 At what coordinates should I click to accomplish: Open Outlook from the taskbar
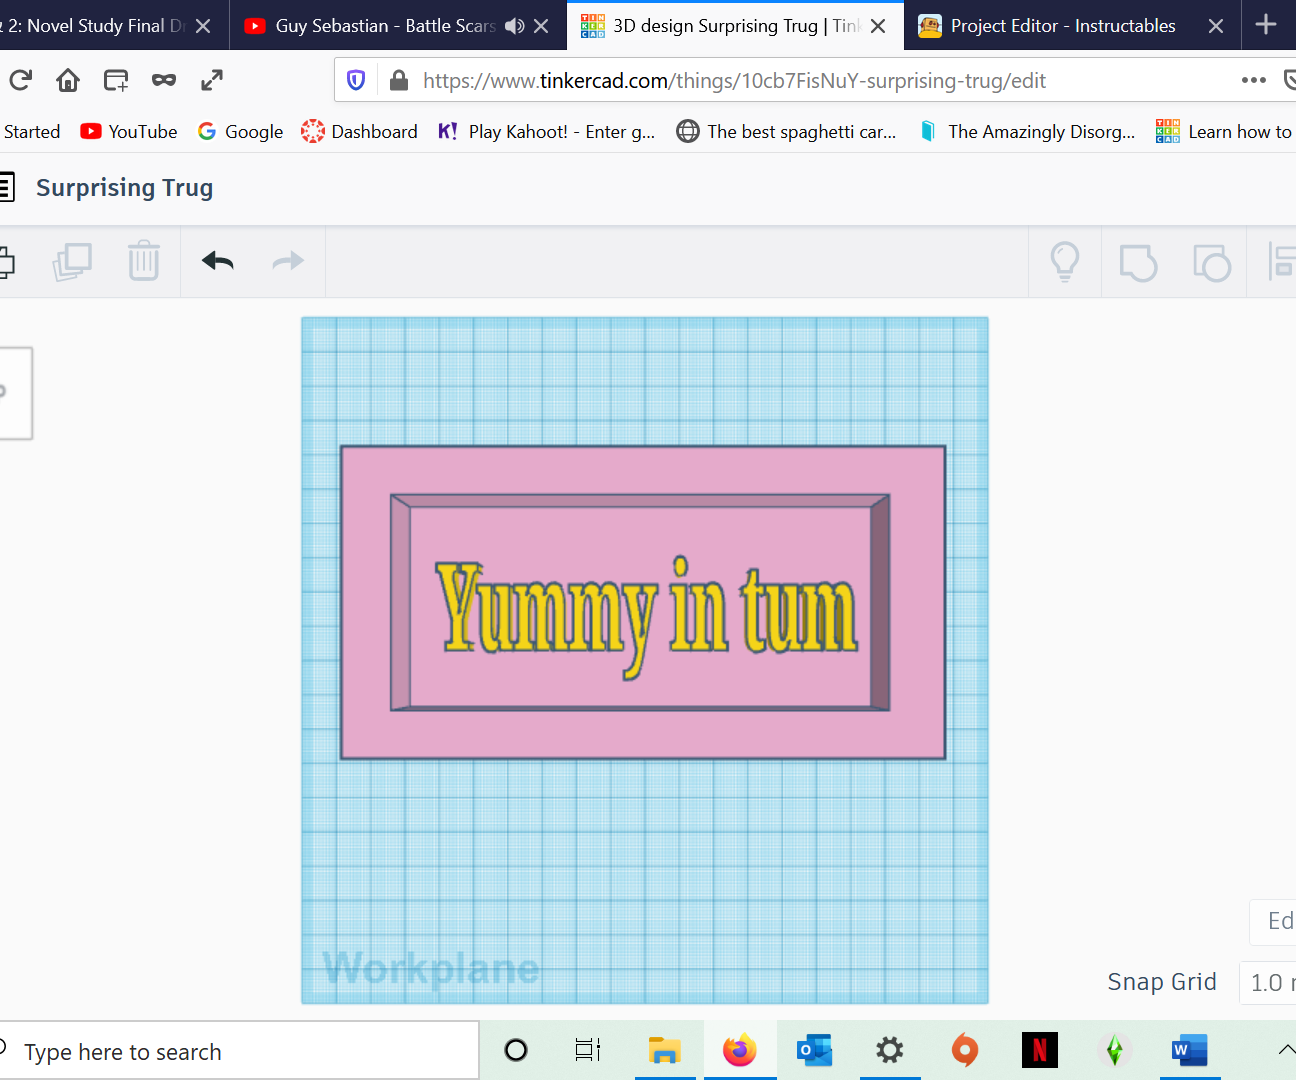coord(814,1050)
